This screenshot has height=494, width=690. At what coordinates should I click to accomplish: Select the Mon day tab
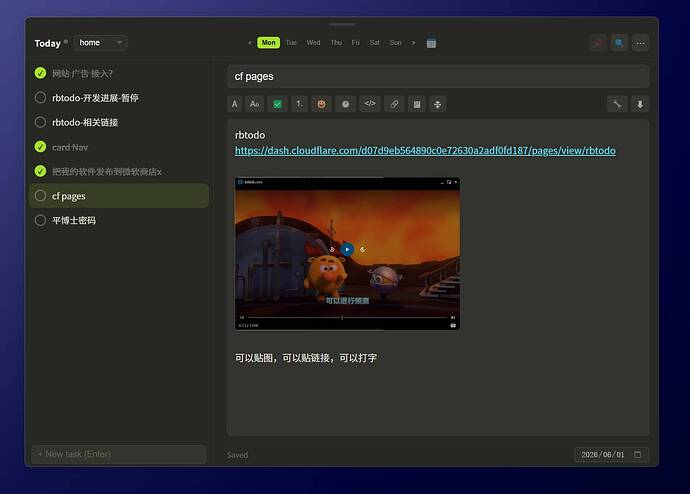[268, 43]
